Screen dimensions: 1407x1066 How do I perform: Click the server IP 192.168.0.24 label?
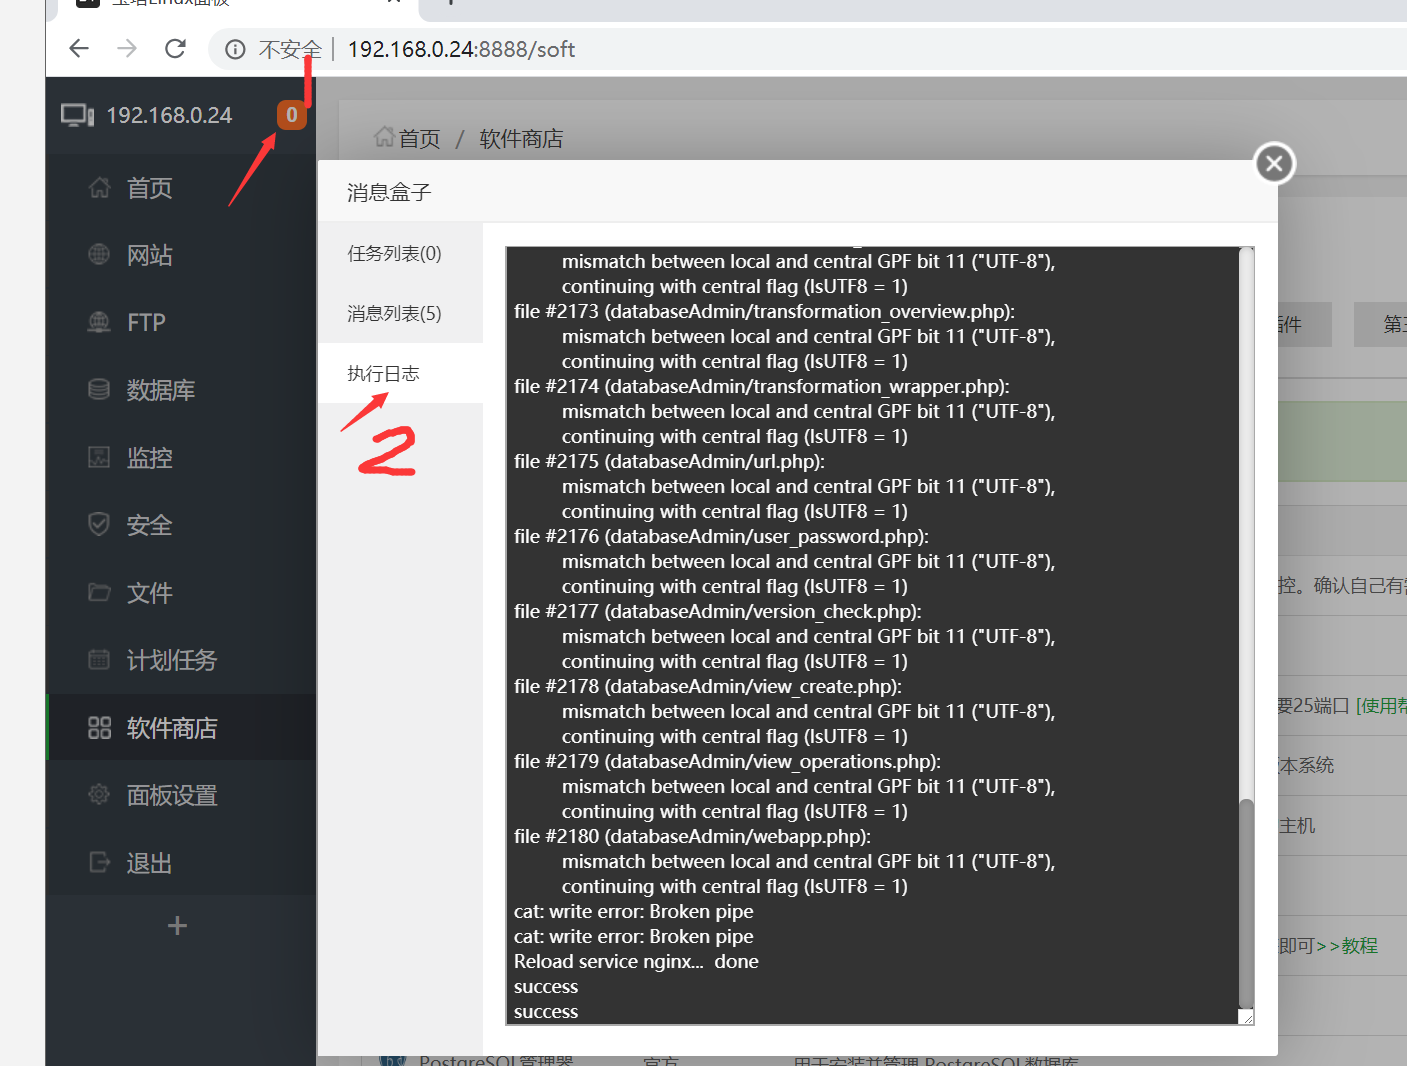[169, 116]
